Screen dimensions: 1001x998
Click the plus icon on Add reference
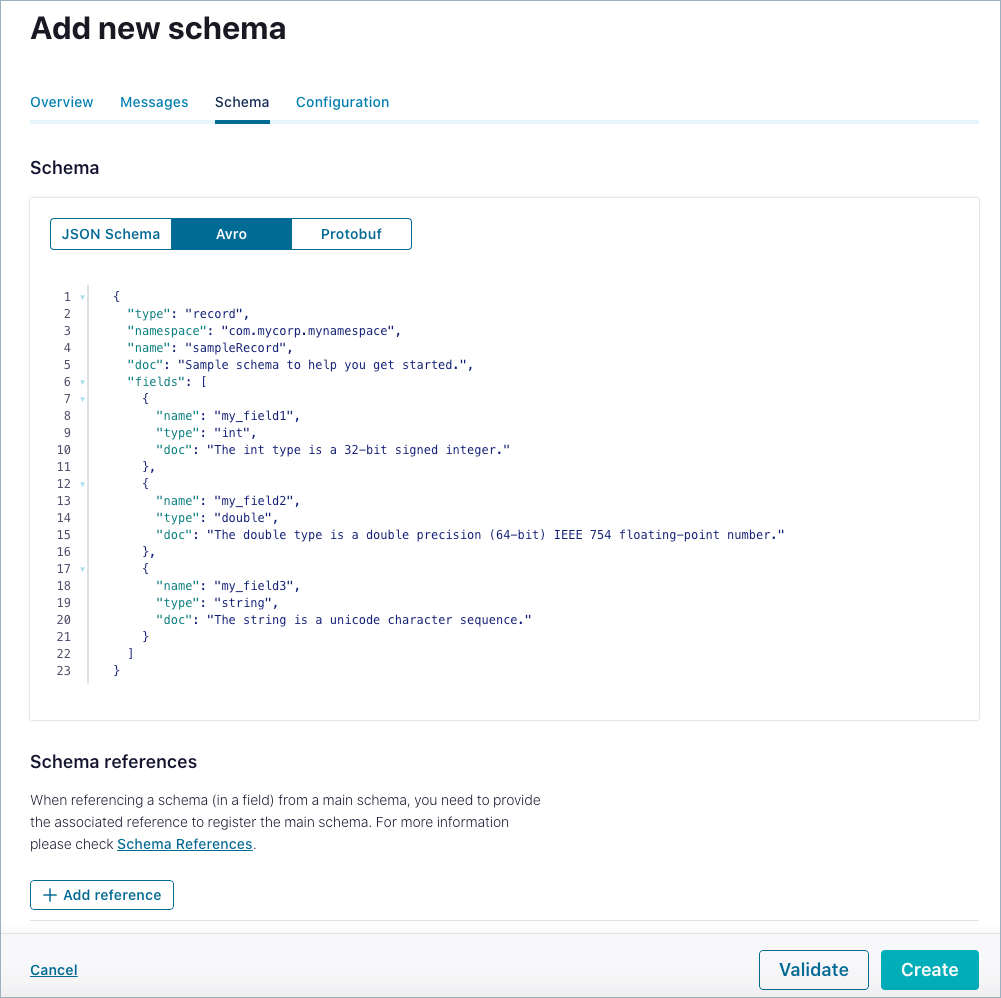pyautogui.click(x=49, y=895)
